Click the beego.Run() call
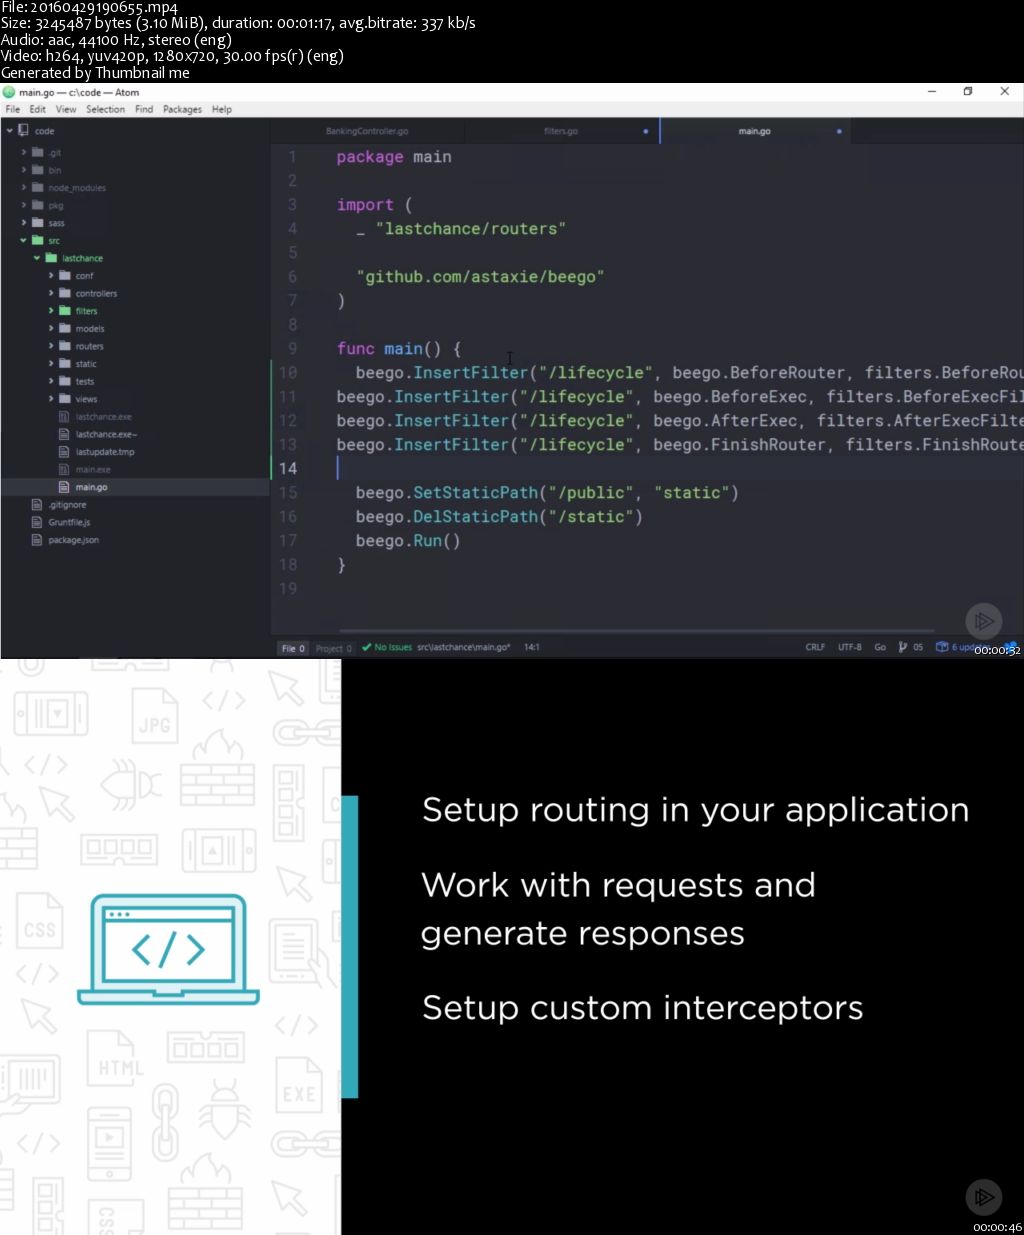The height and width of the screenshot is (1235, 1024). coord(408,541)
